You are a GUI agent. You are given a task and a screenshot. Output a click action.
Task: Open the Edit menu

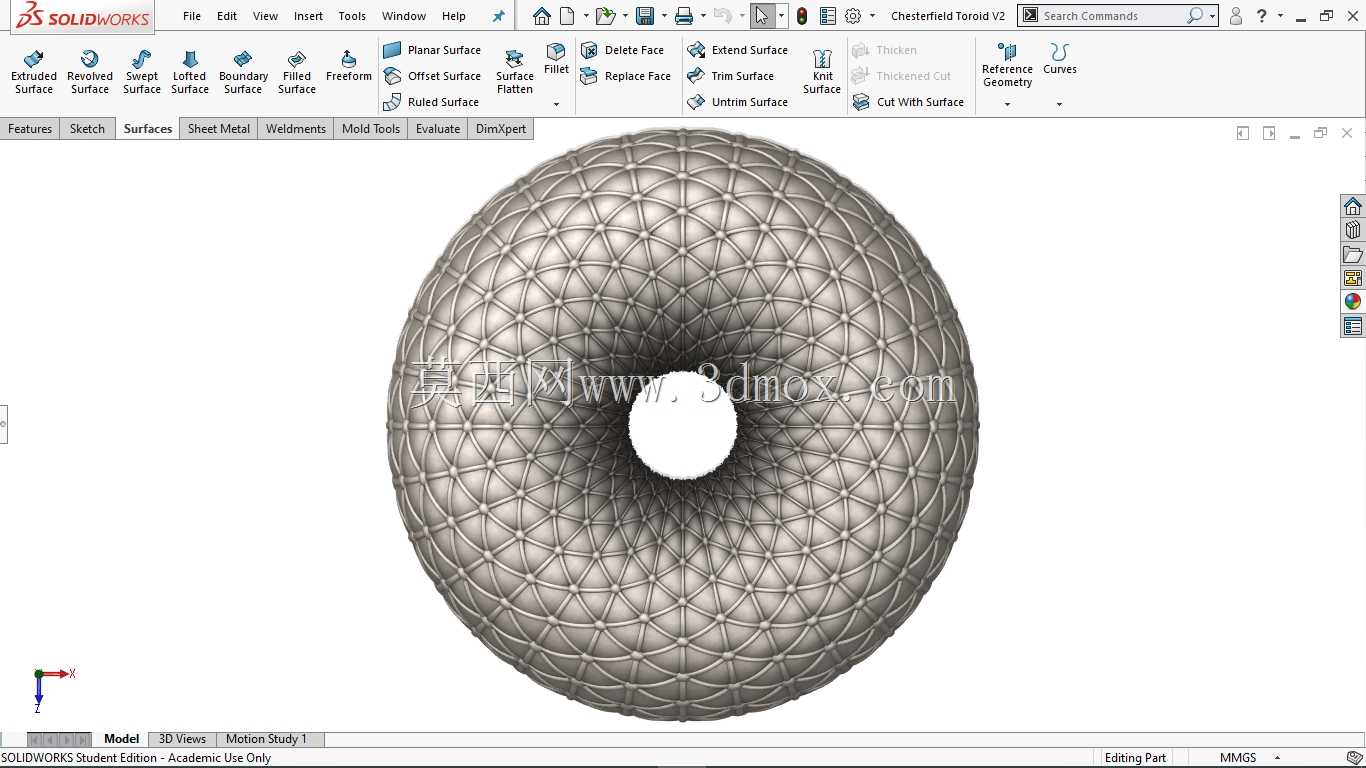click(227, 16)
